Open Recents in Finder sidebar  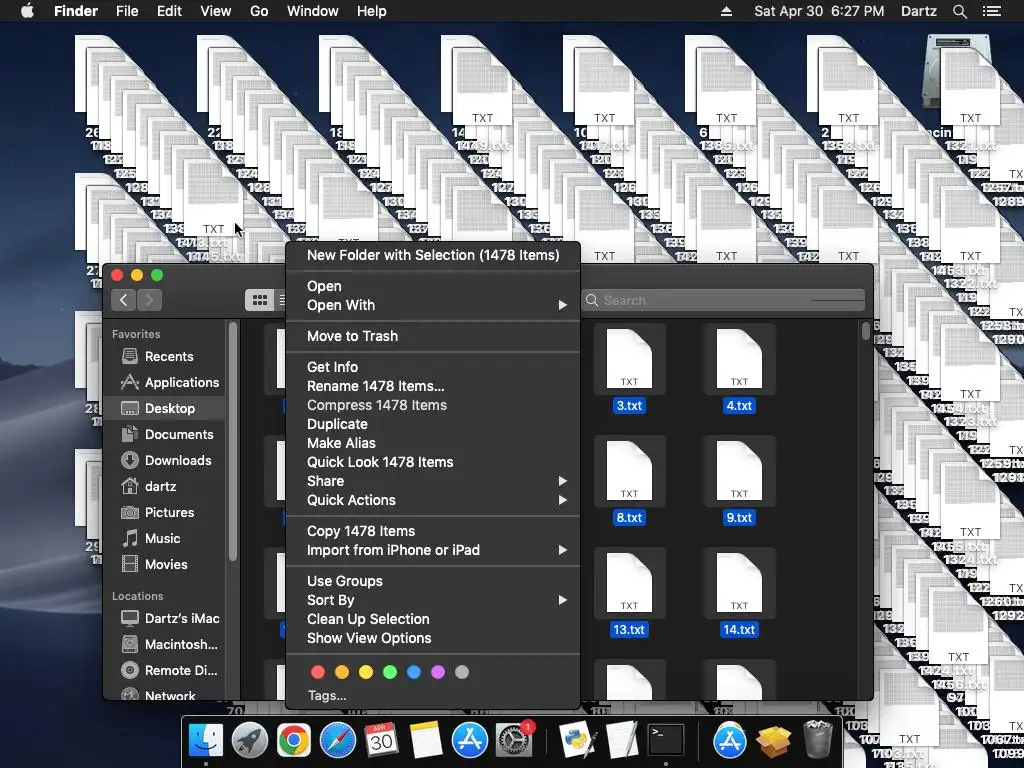point(168,357)
